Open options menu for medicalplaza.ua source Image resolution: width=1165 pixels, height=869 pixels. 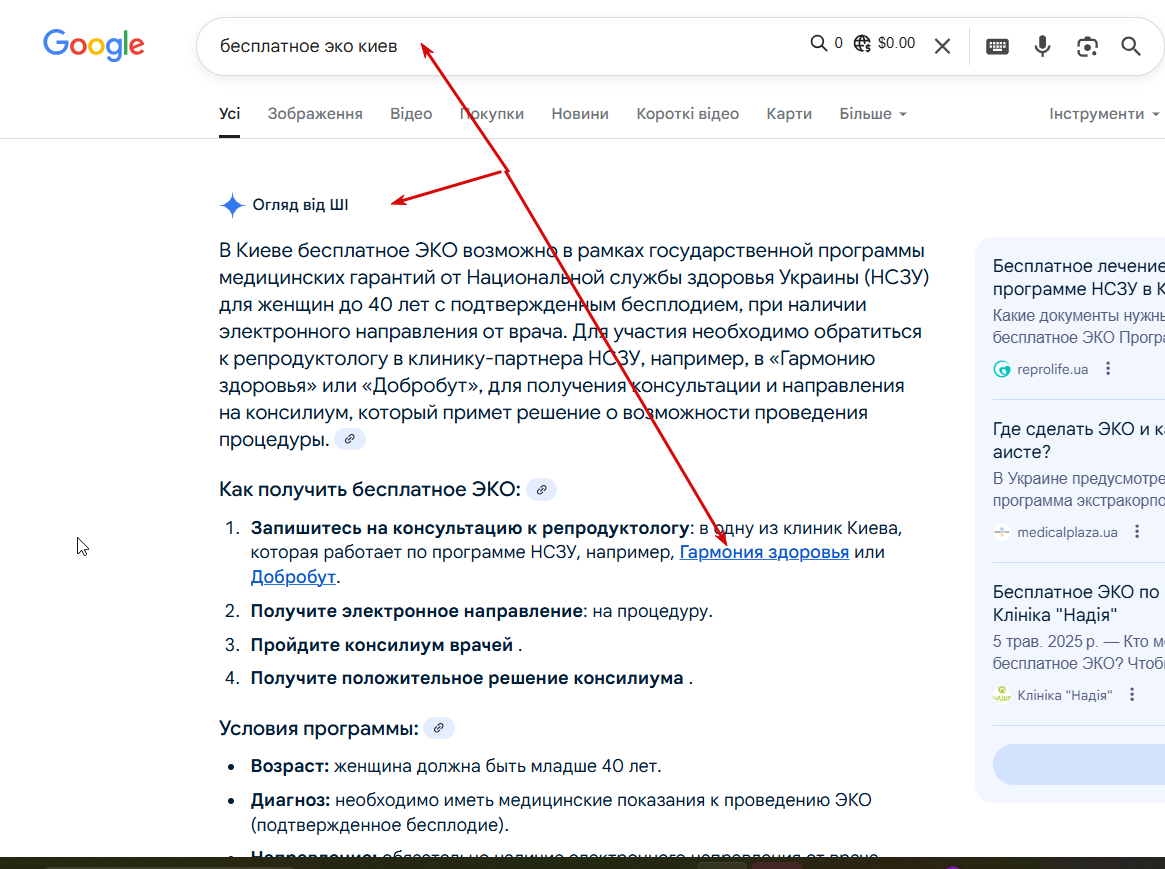click(1137, 532)
